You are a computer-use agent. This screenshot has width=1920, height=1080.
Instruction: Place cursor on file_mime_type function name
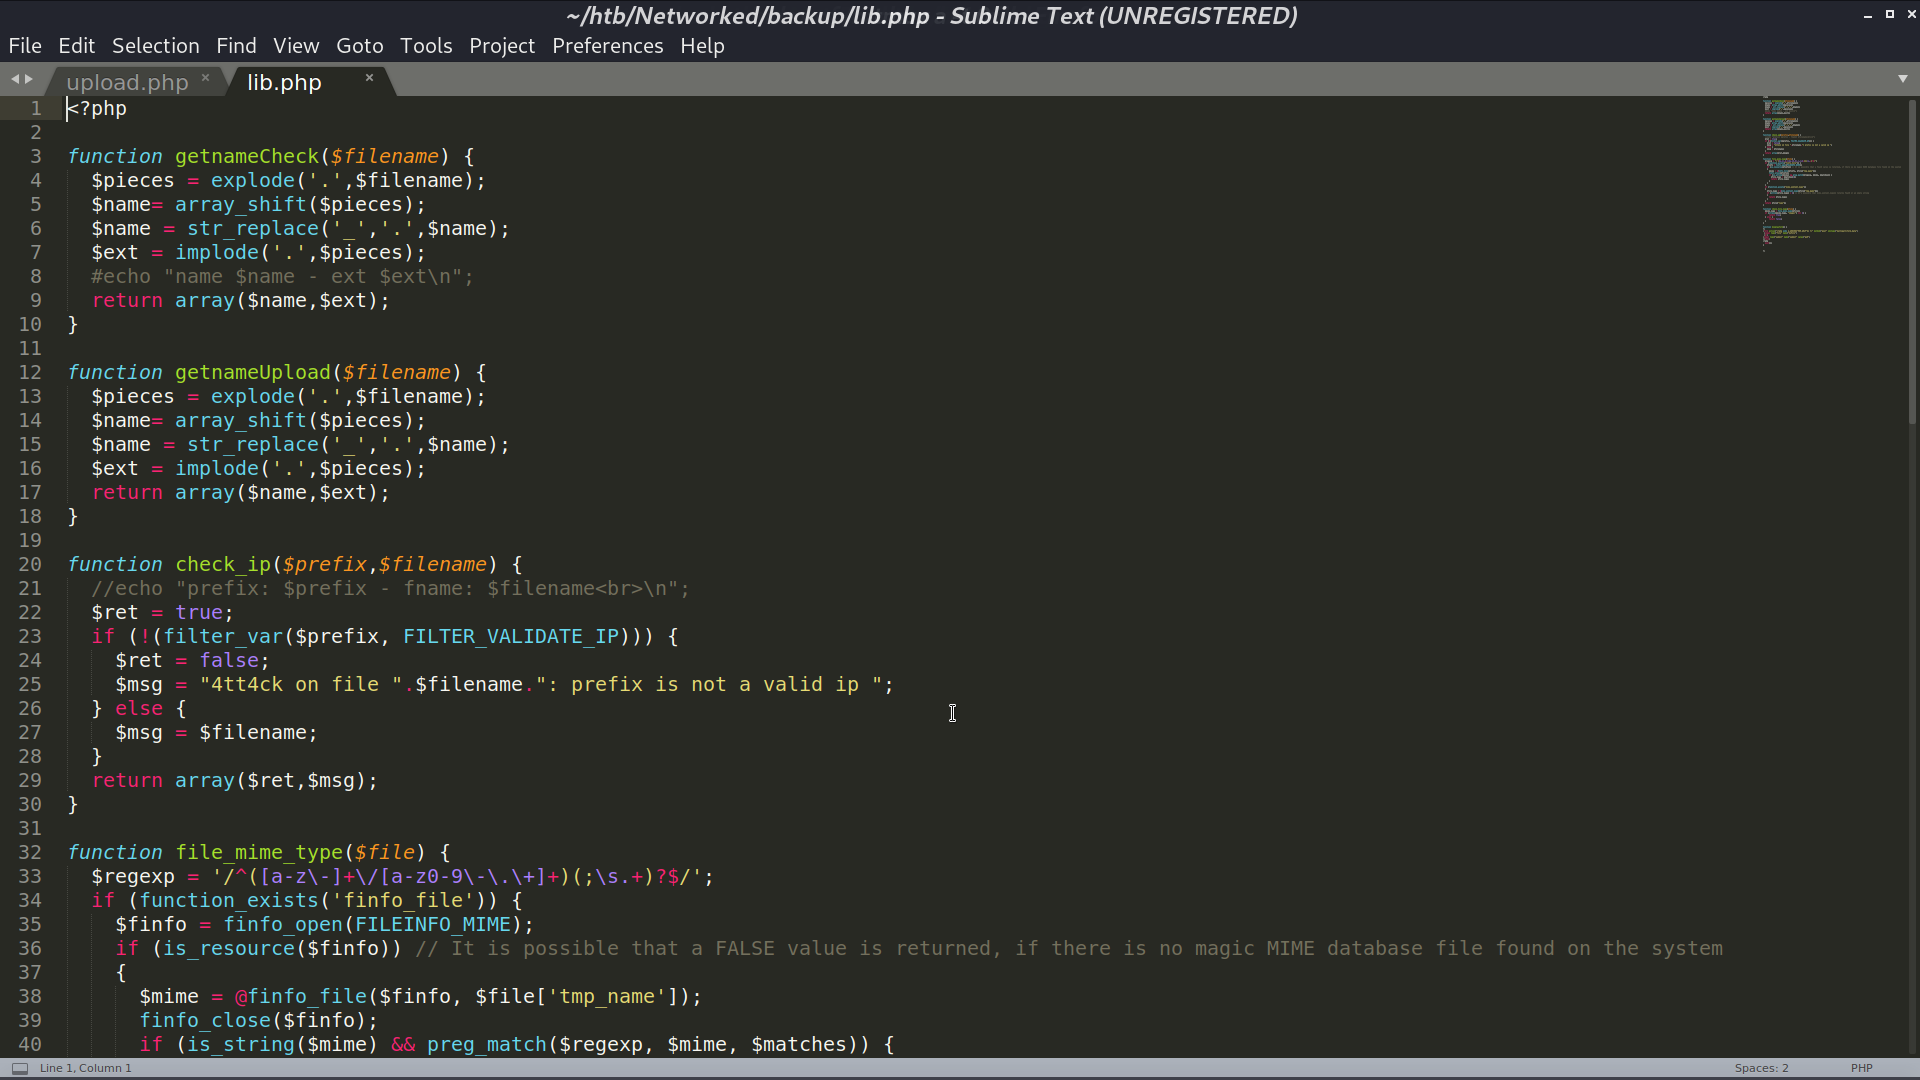coord(259,852)
